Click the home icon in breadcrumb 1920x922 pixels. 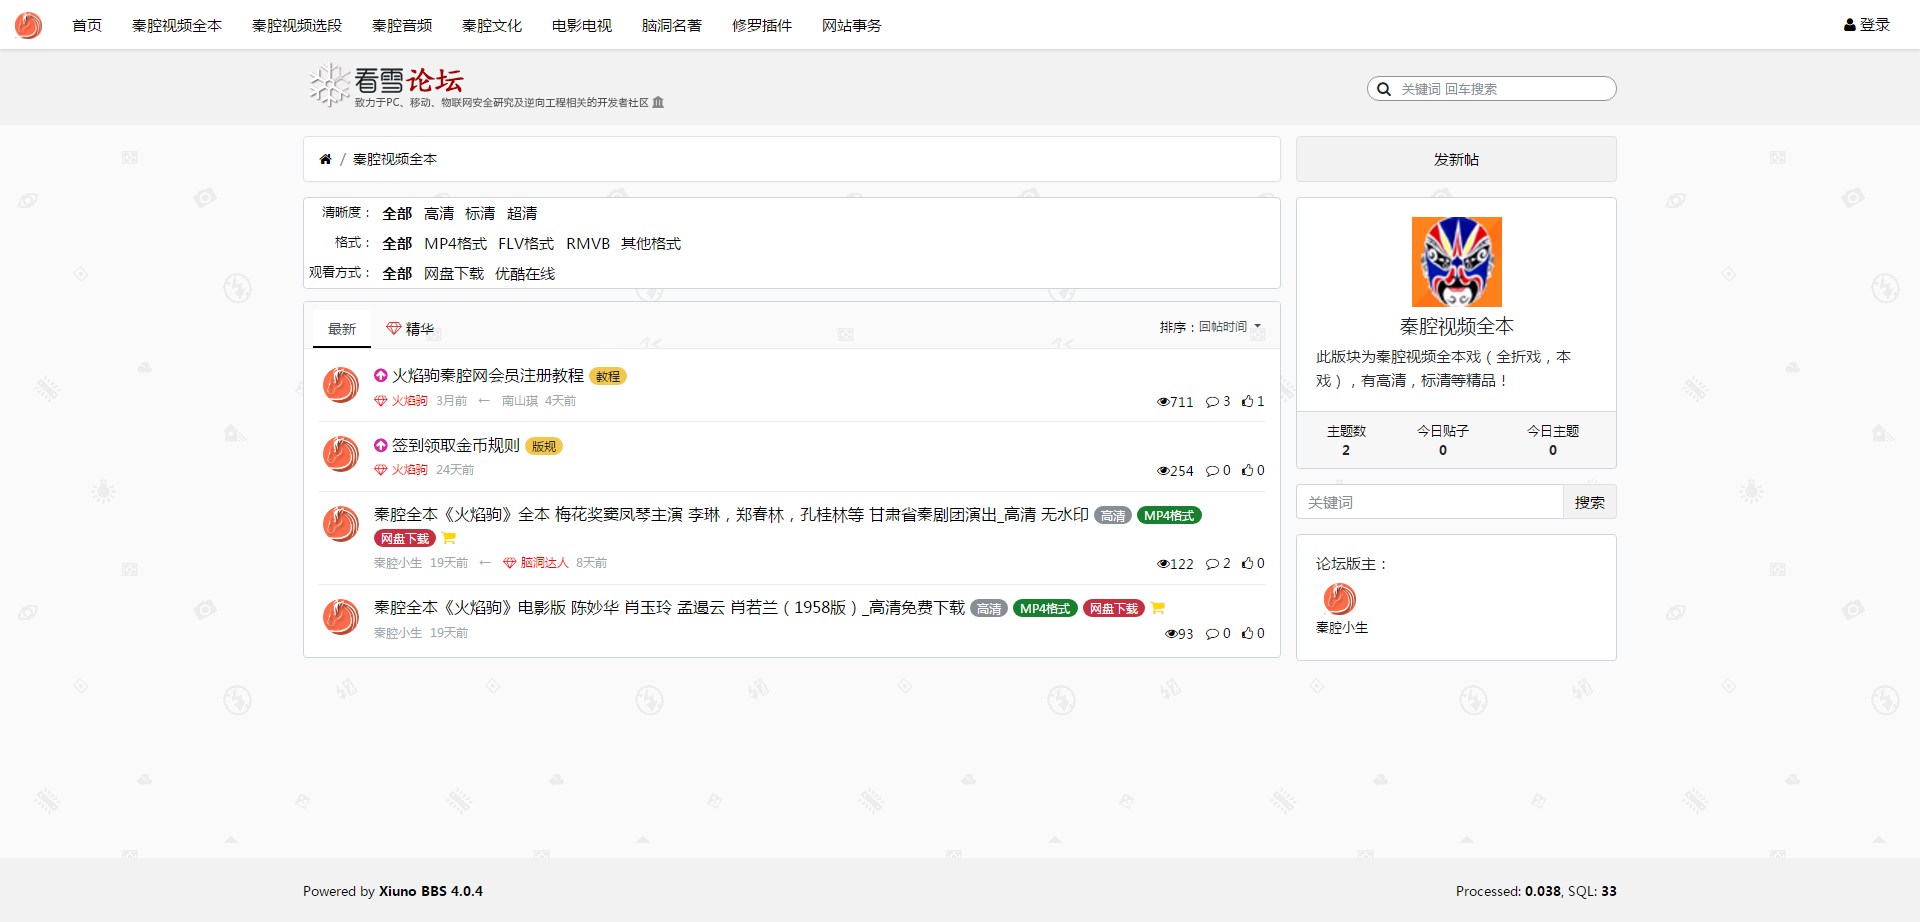(325, 159)
